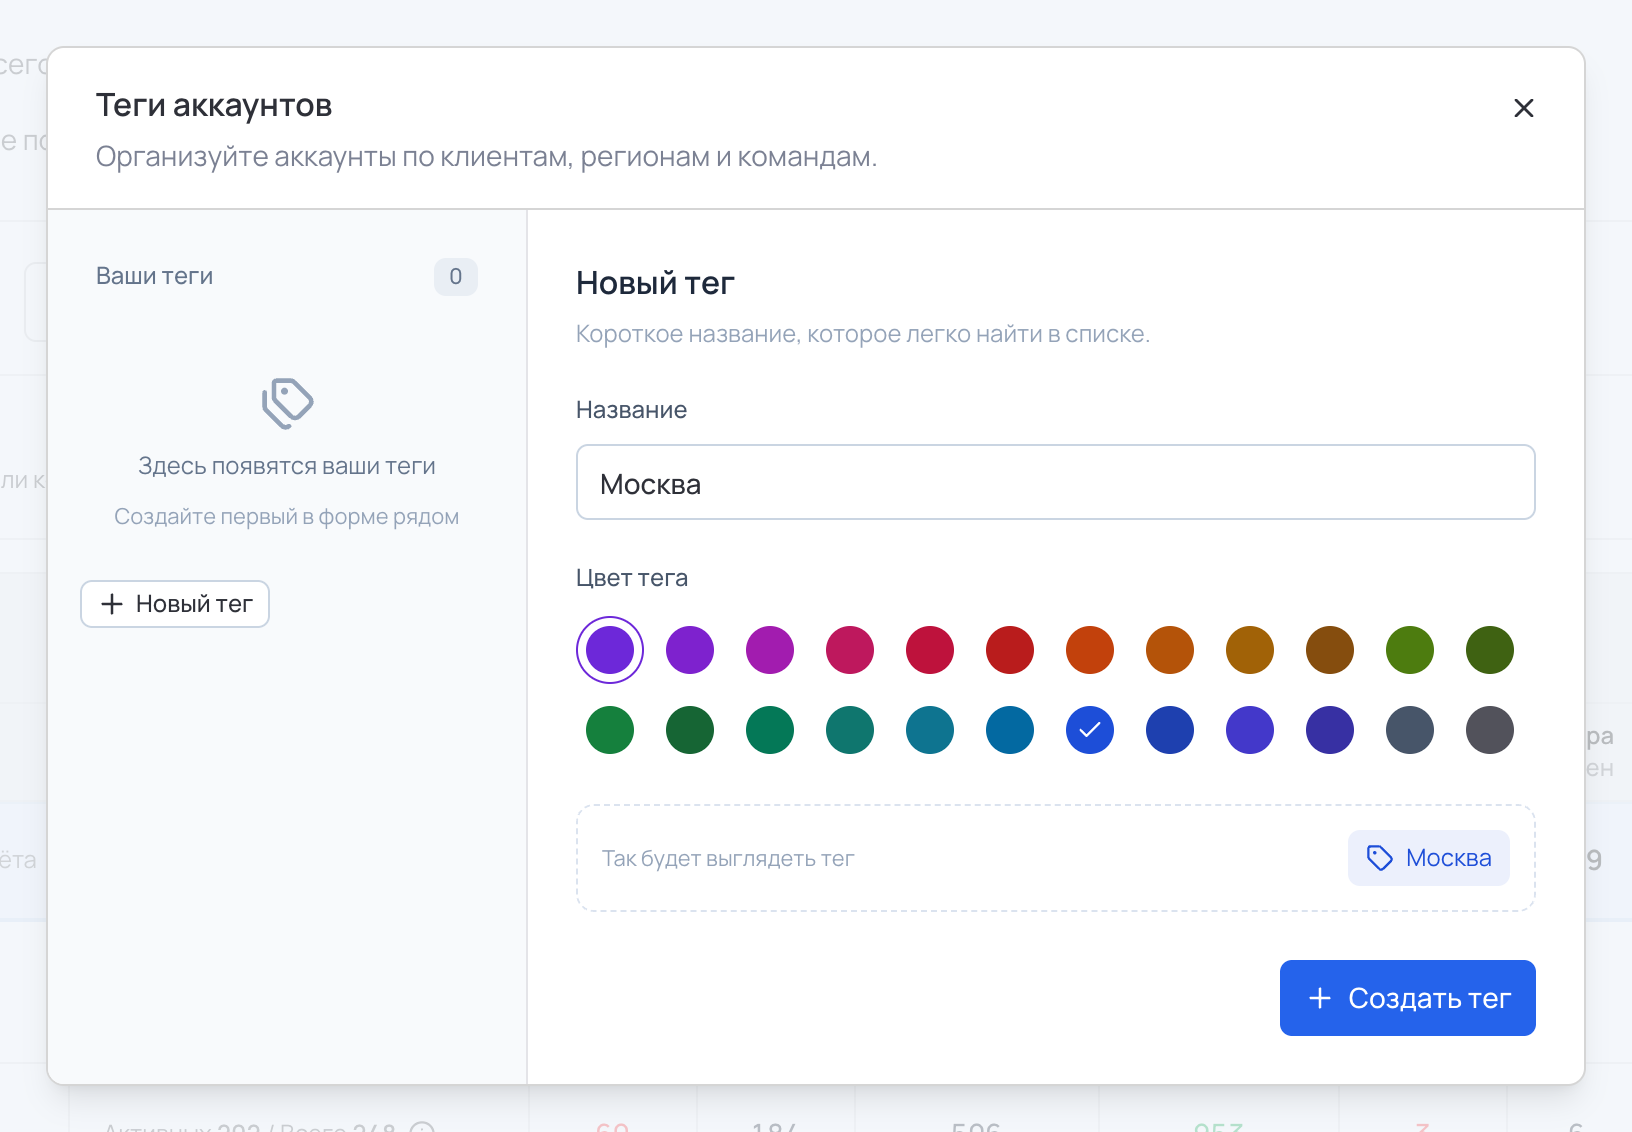Viewport: 1632px width, 1132px height.
Task: Click the Название input with Москва
Action: (1055, 483)
